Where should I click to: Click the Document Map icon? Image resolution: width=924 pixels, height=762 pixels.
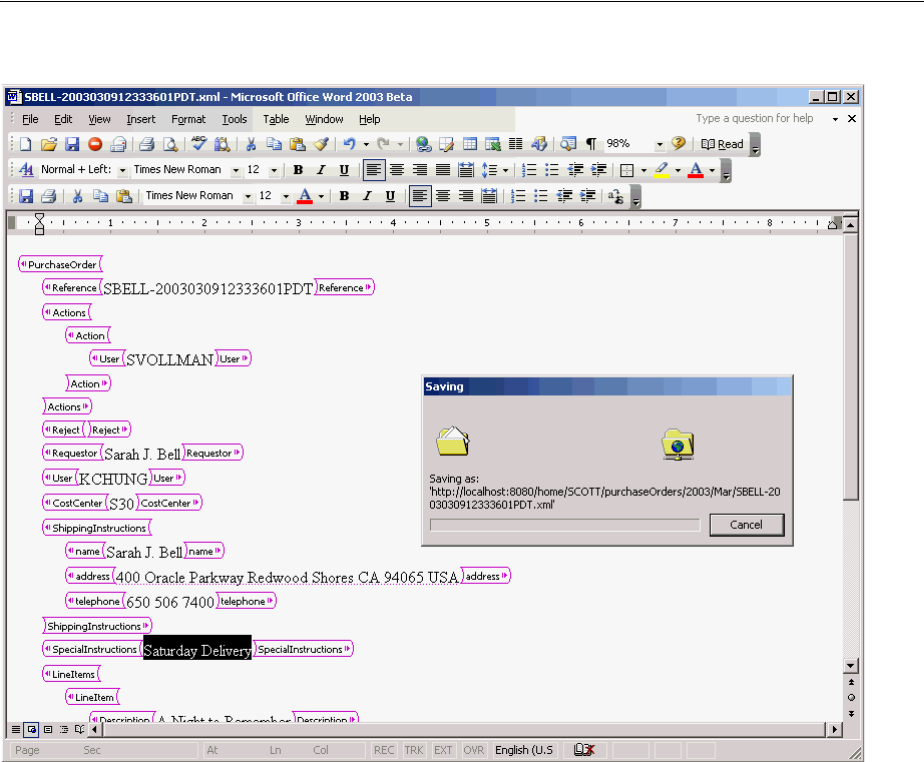(568, 144)
